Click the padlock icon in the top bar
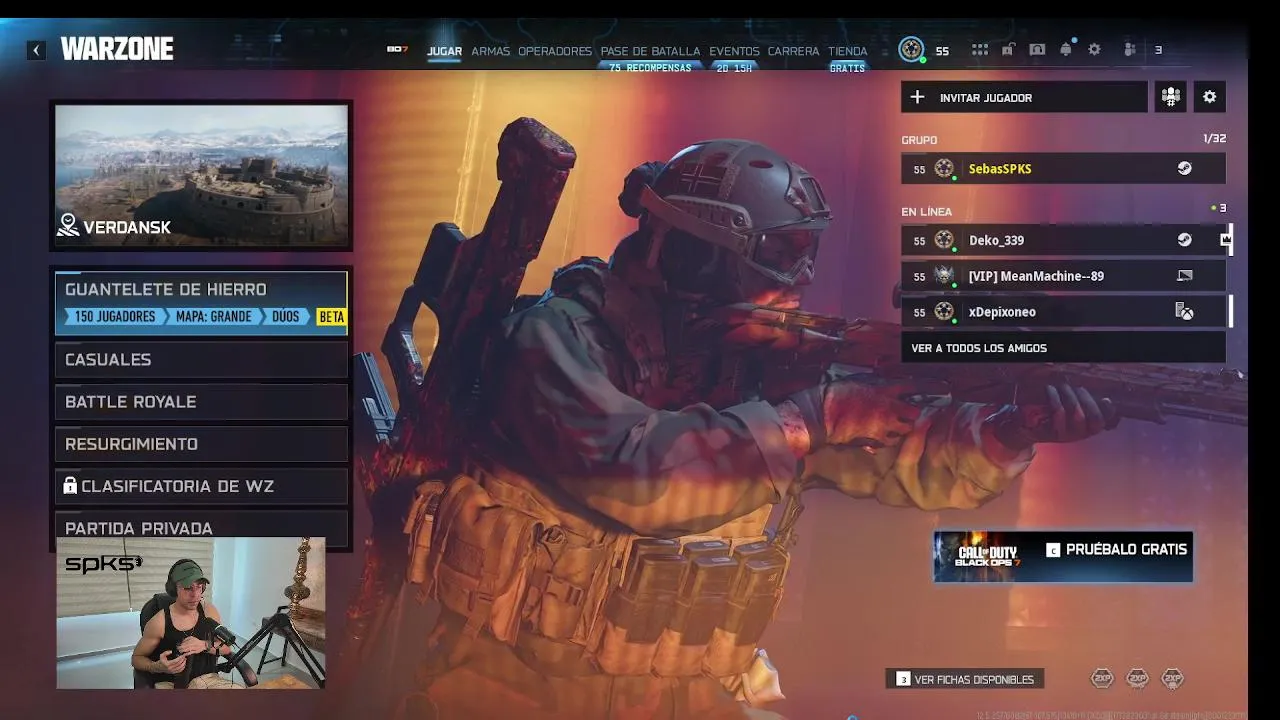This screenshot has width=1280, height=720. click(1008, 50)
